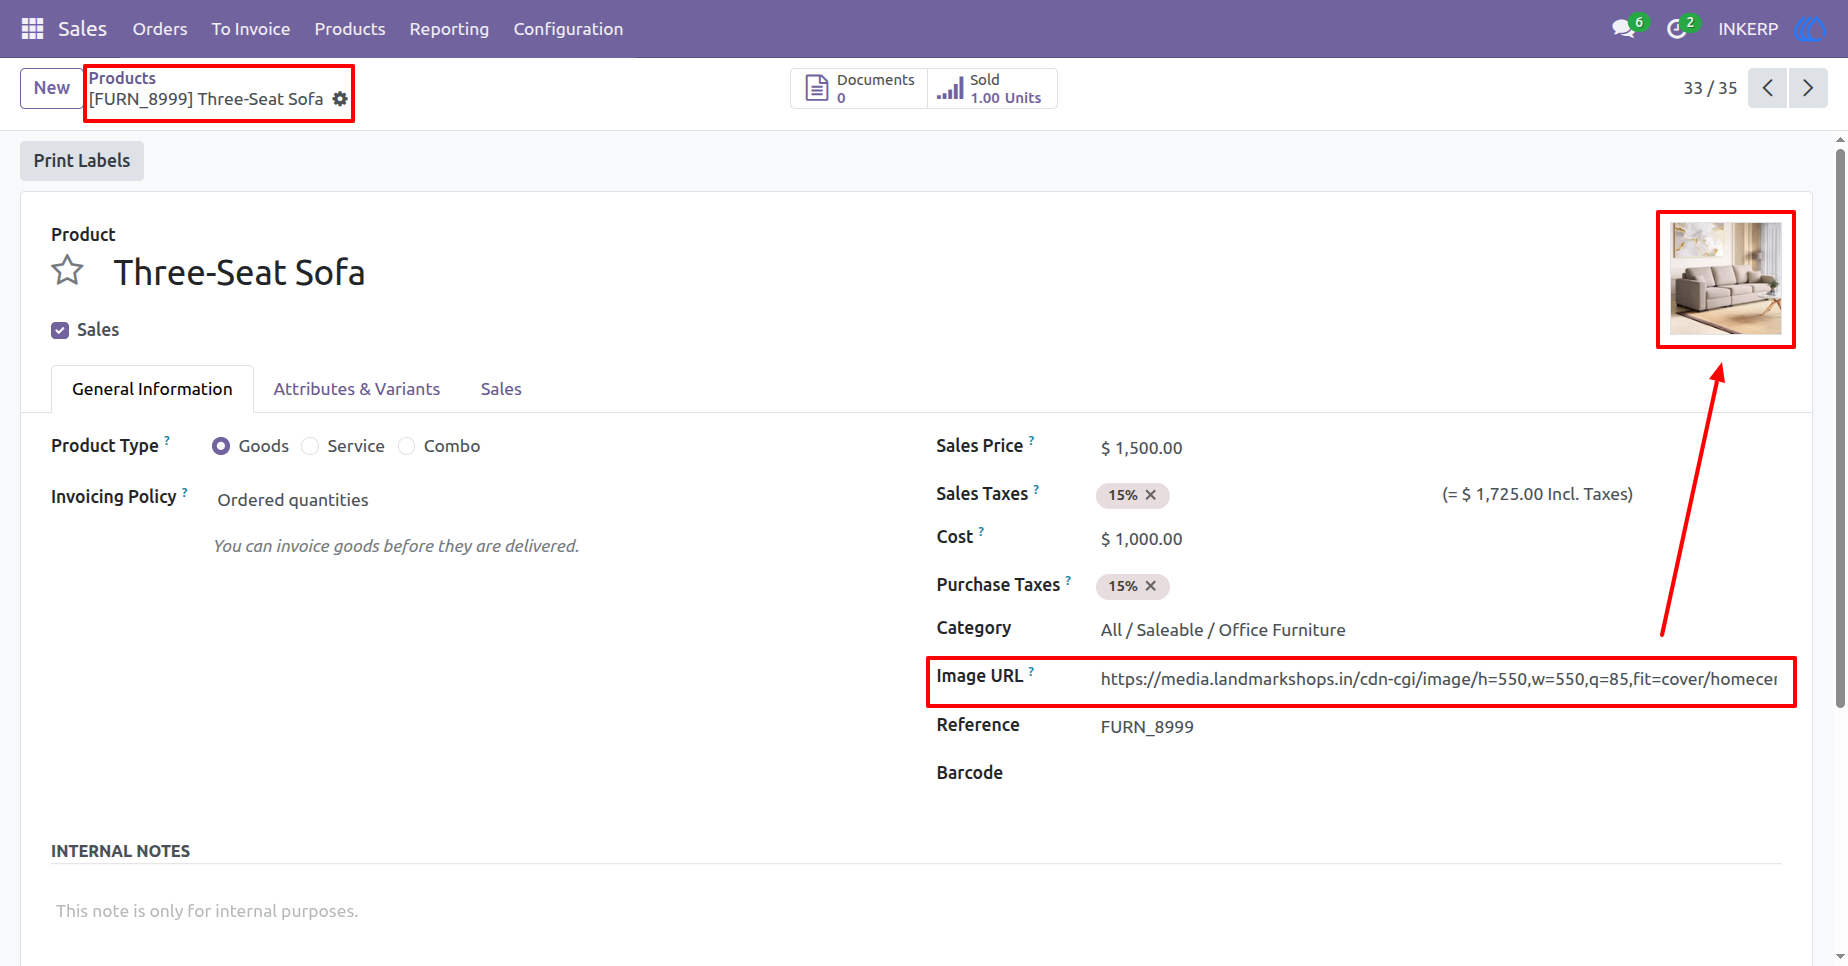Go to next record arrow
The image size is (1848, 966).
coord(1808,88)
